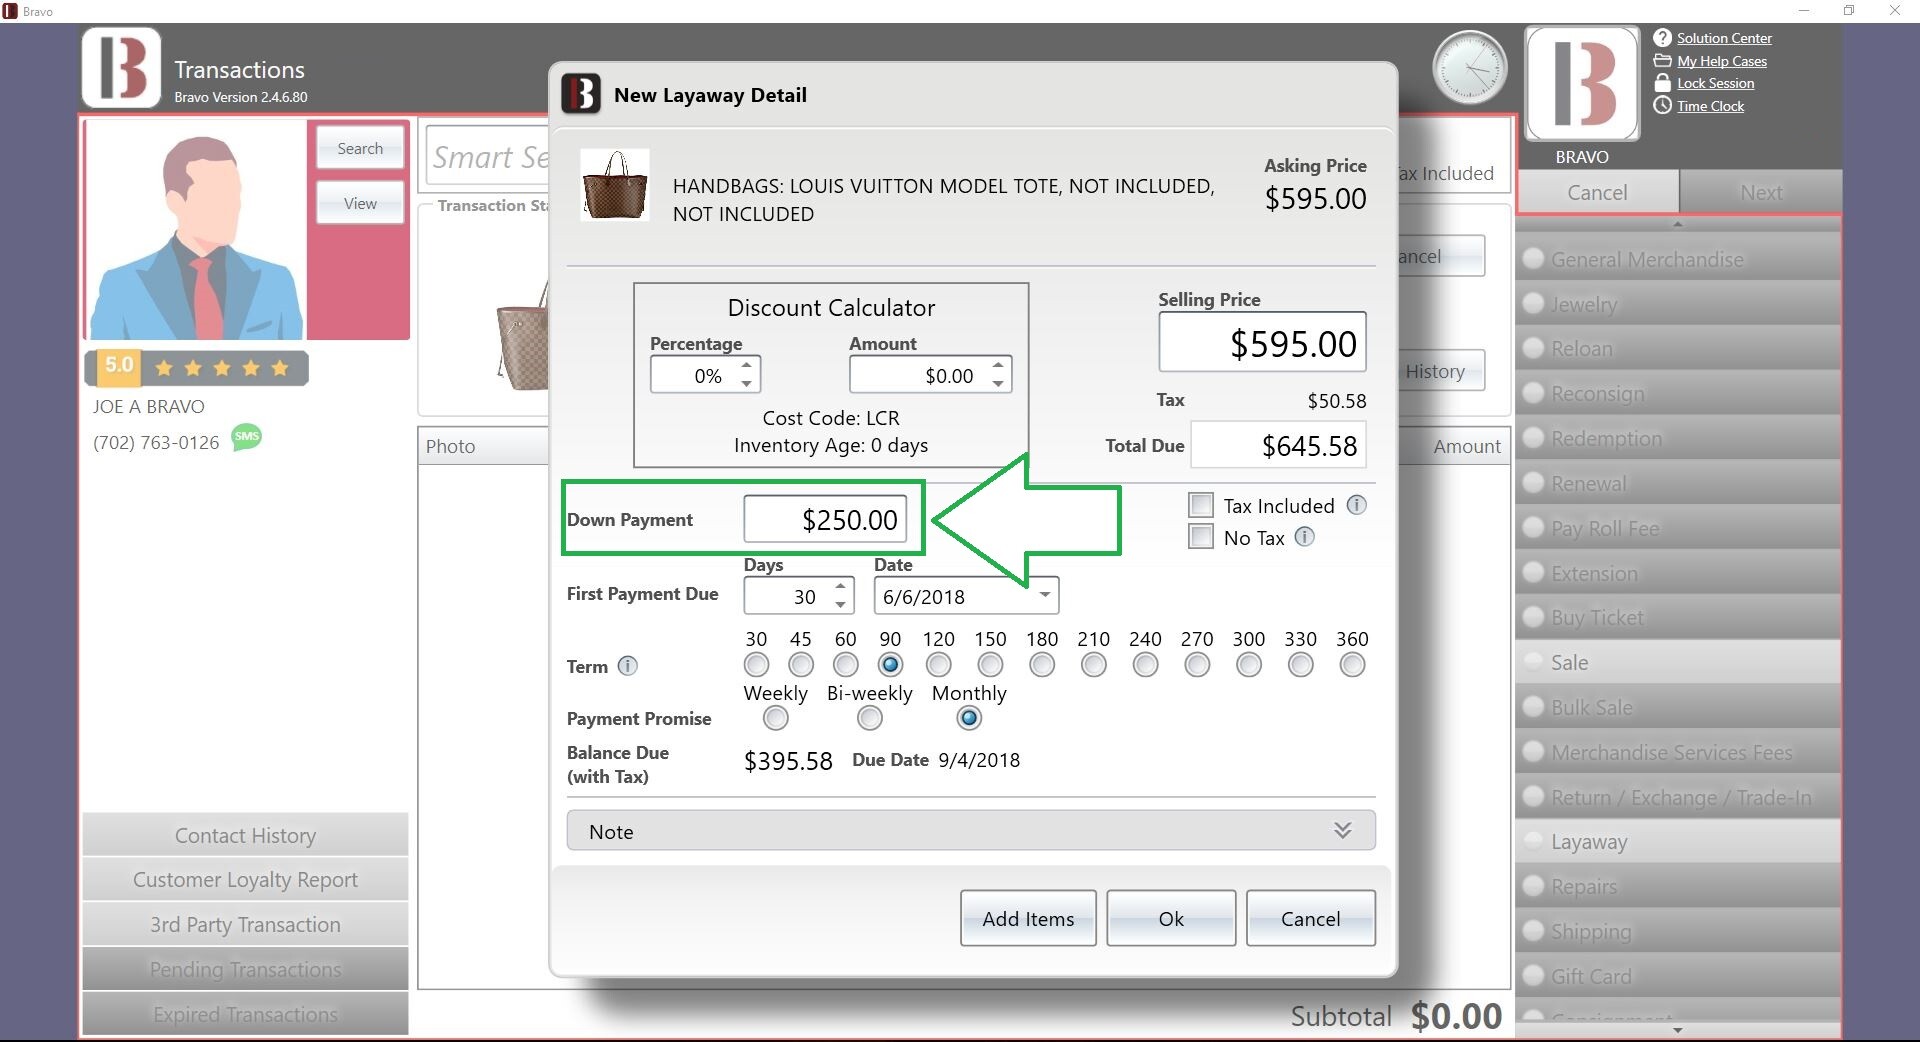Viewport: 1920px width, 1042px height.
Task: Click the Total Due field
Action: pyautogui.click(x=1278, y=445)
